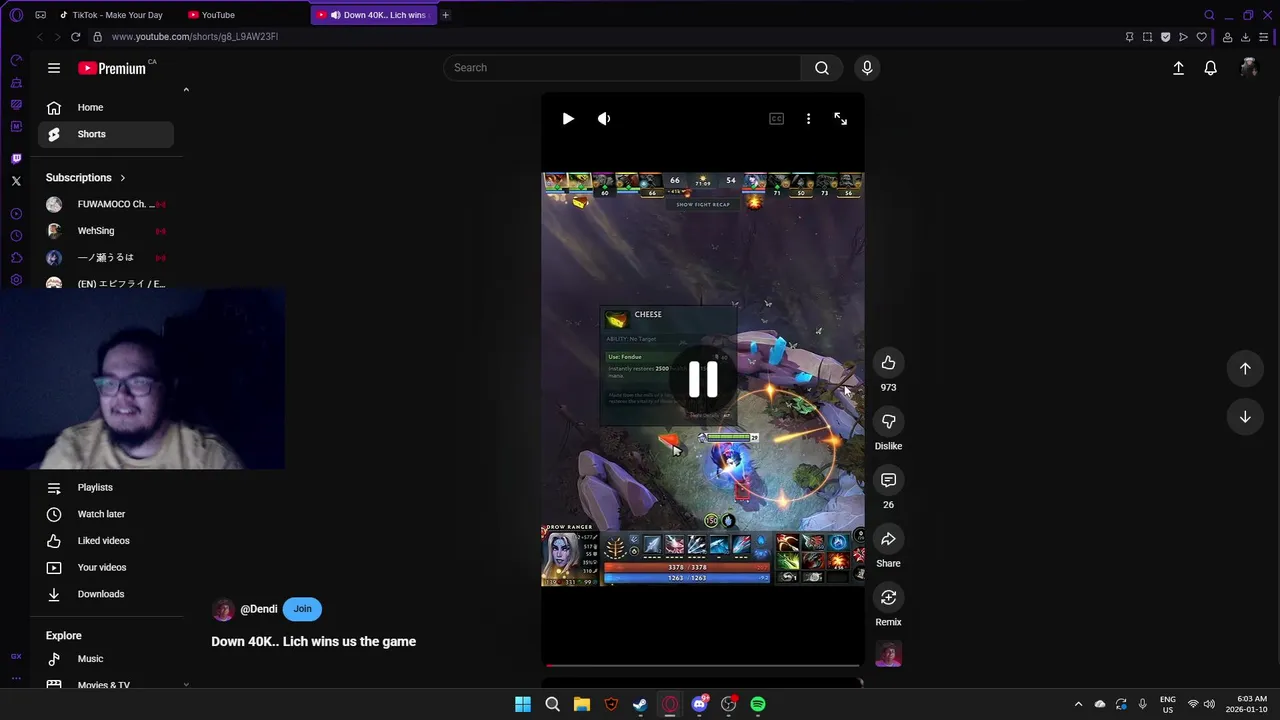
Task: Click the browser address bar URL
Action: coord(195,37)
